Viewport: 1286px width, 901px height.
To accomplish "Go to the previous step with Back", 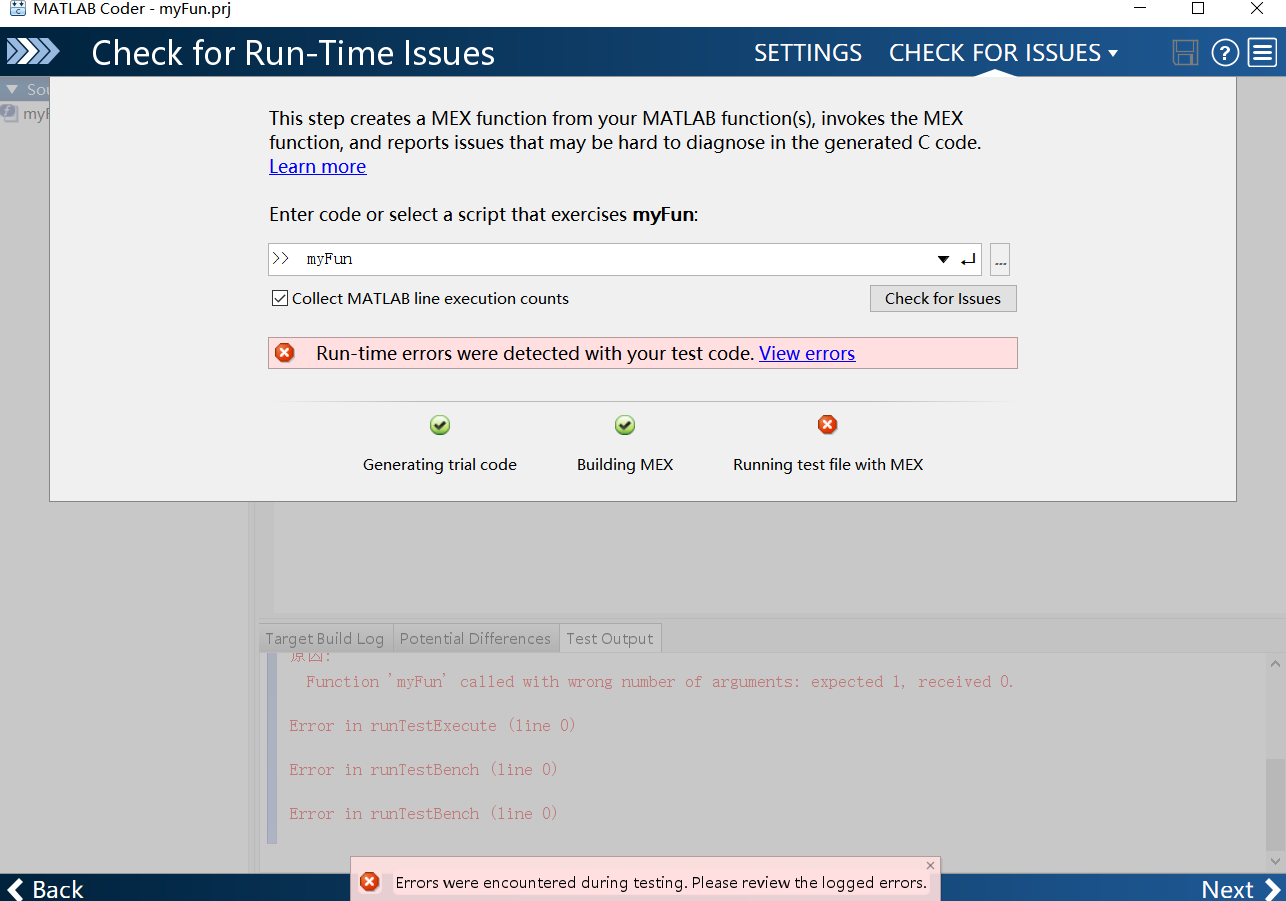I will pos(45,888).
